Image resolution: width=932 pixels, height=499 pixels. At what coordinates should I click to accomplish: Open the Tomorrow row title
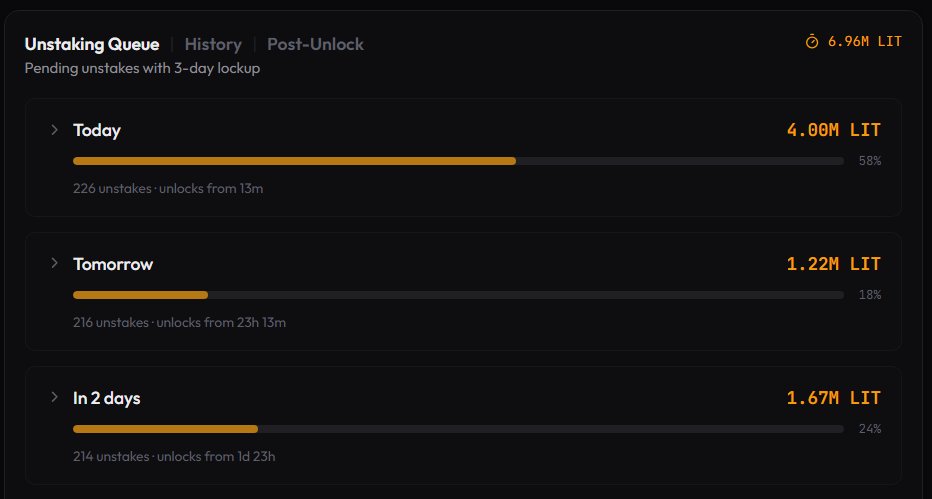point(113,264)
